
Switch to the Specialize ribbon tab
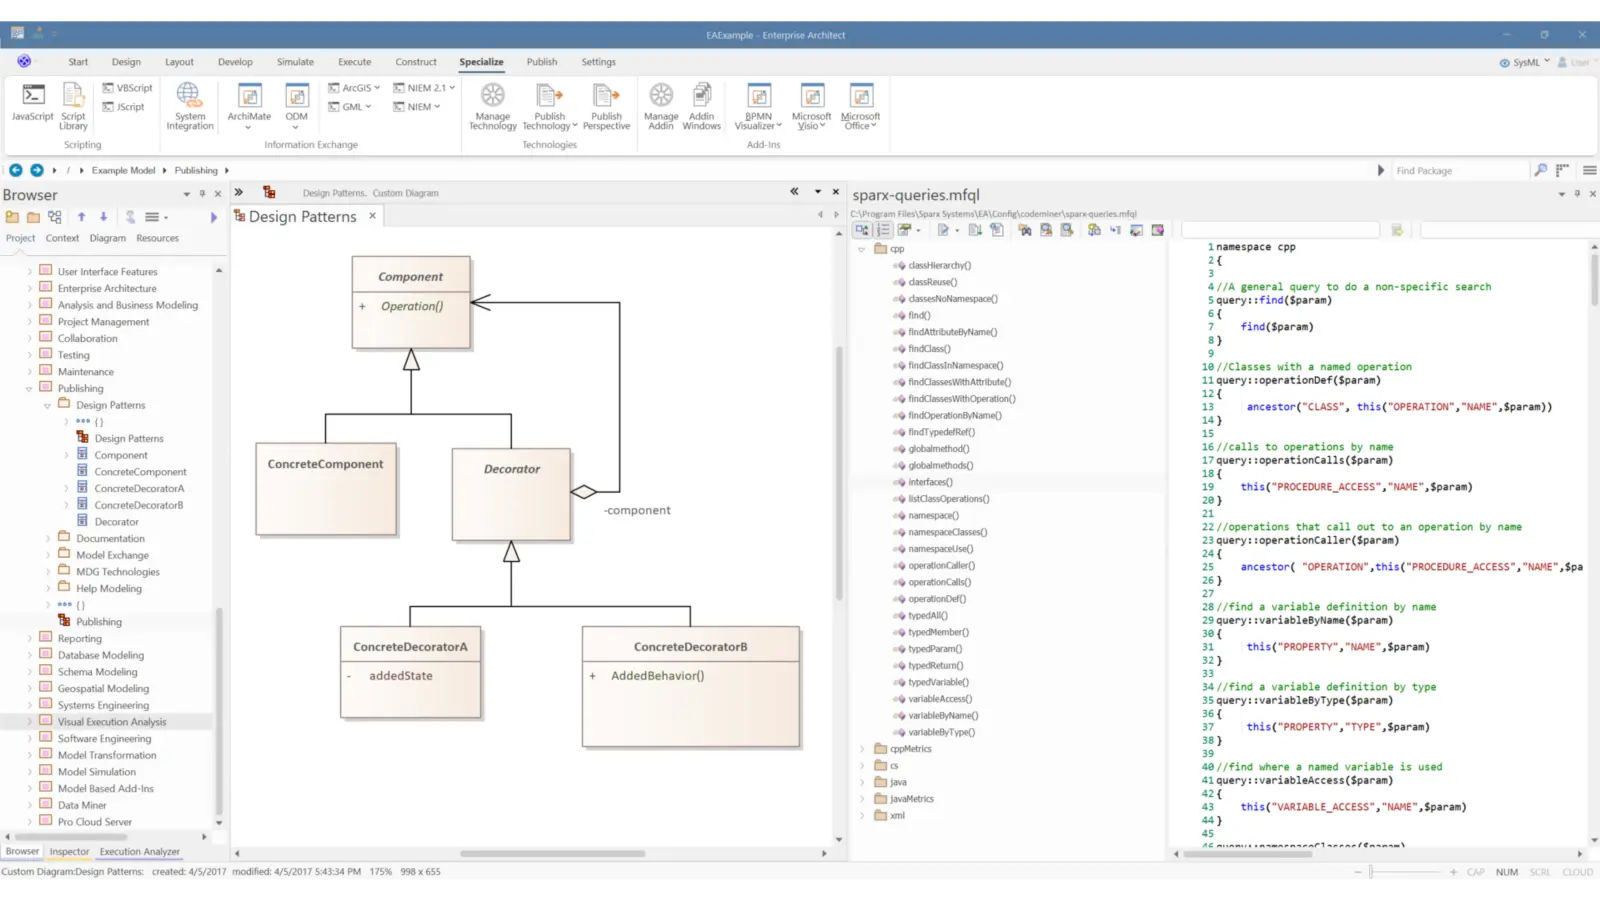(481, 61)
